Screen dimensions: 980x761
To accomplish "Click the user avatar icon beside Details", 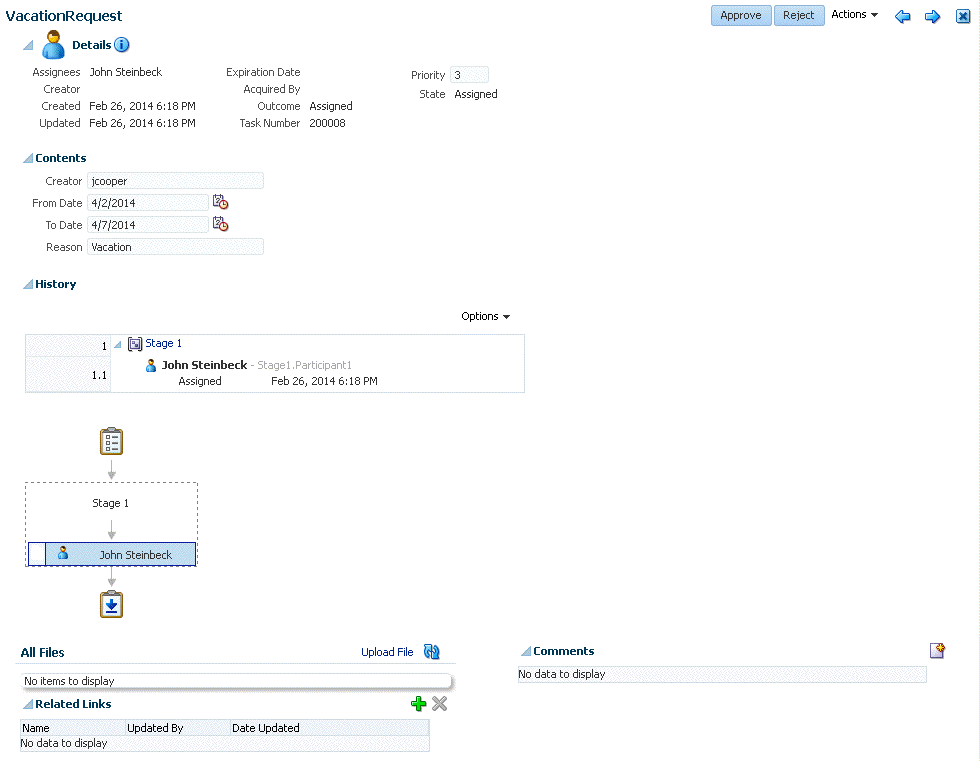I will tap(53, 45).
